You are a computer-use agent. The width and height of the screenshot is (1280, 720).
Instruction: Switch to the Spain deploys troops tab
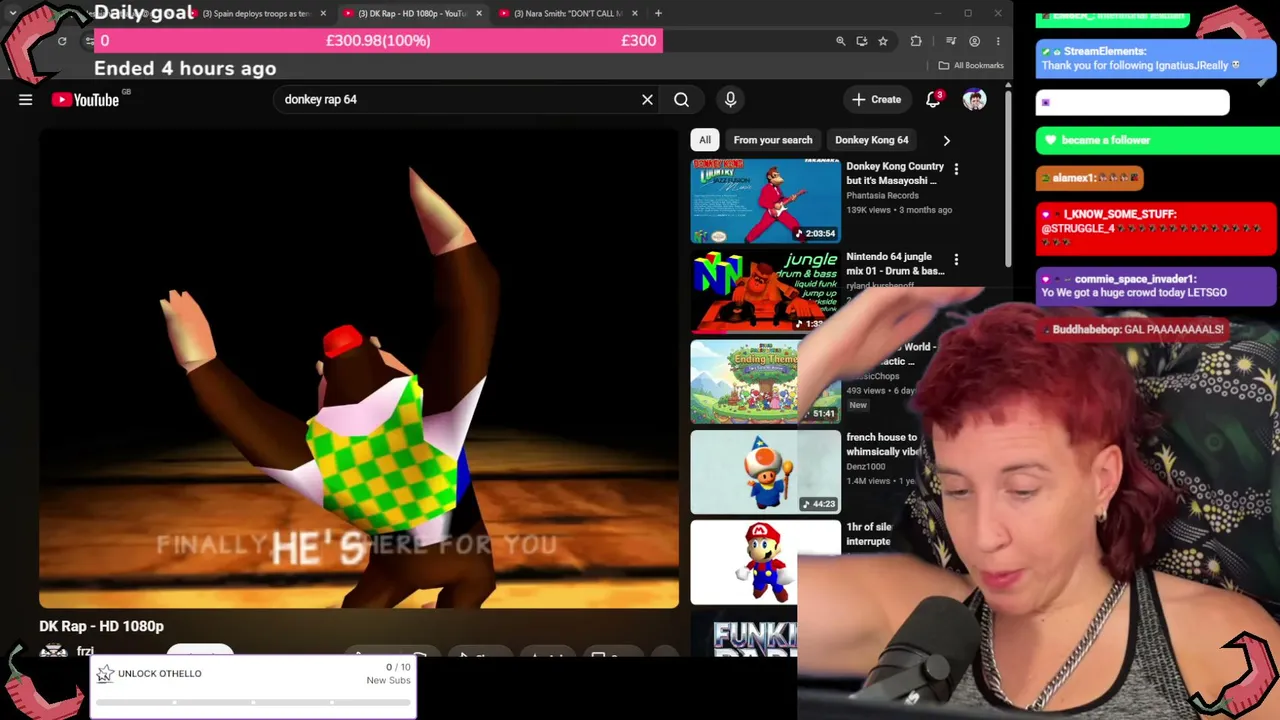coord(255,13)
